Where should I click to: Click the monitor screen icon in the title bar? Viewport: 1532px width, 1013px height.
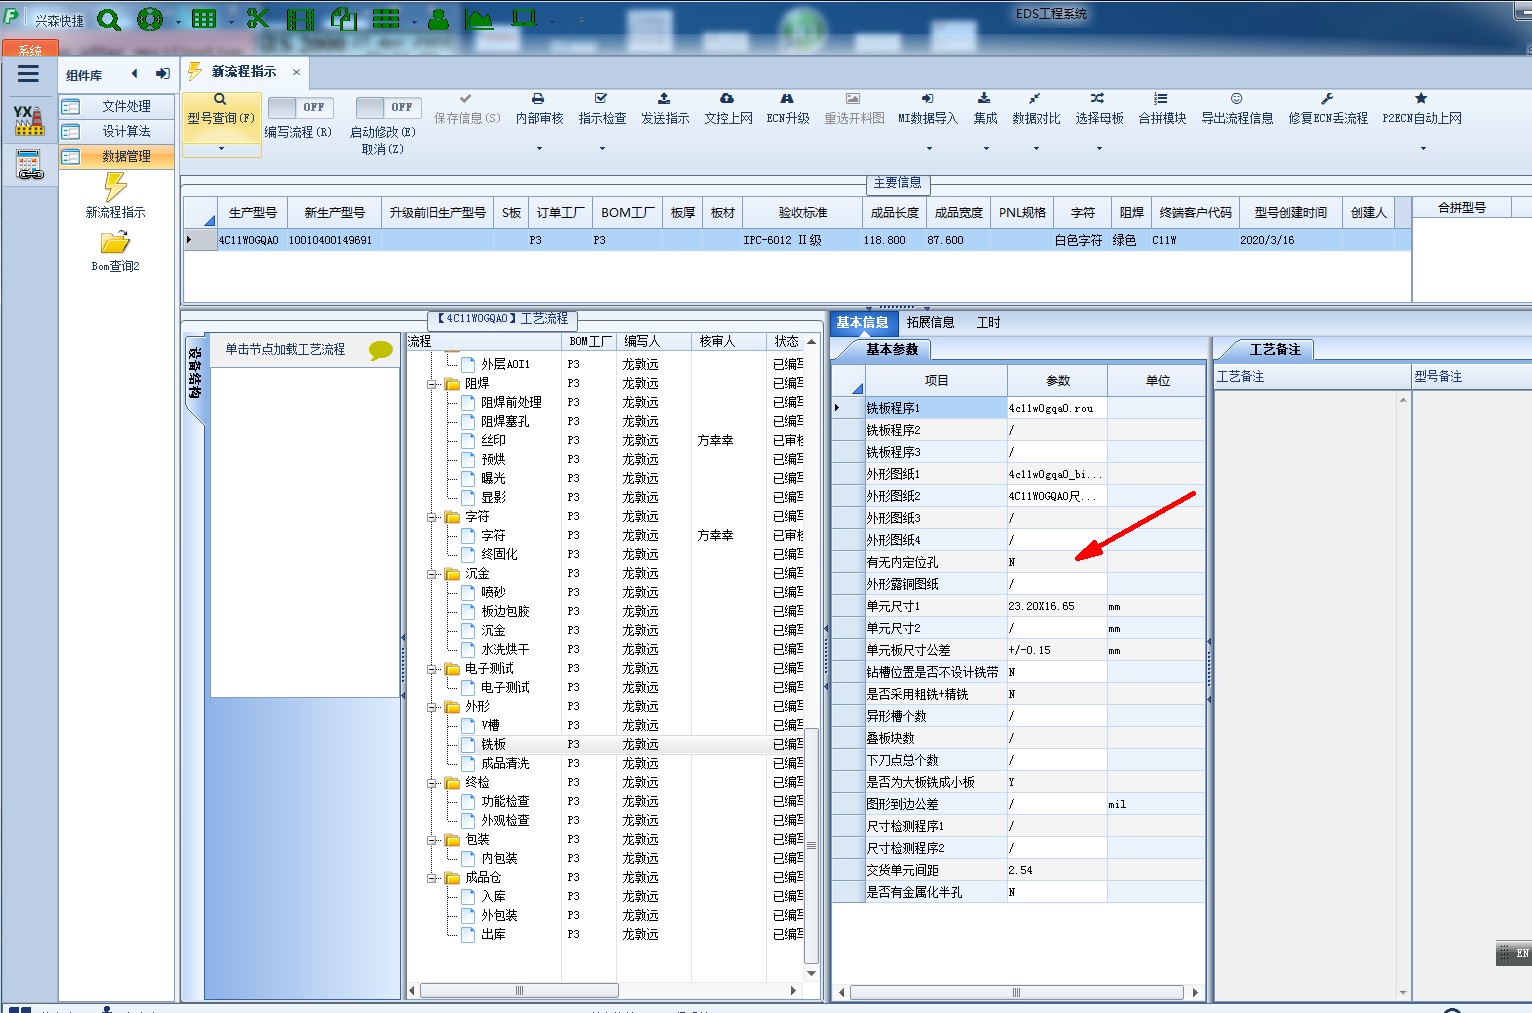524,18
